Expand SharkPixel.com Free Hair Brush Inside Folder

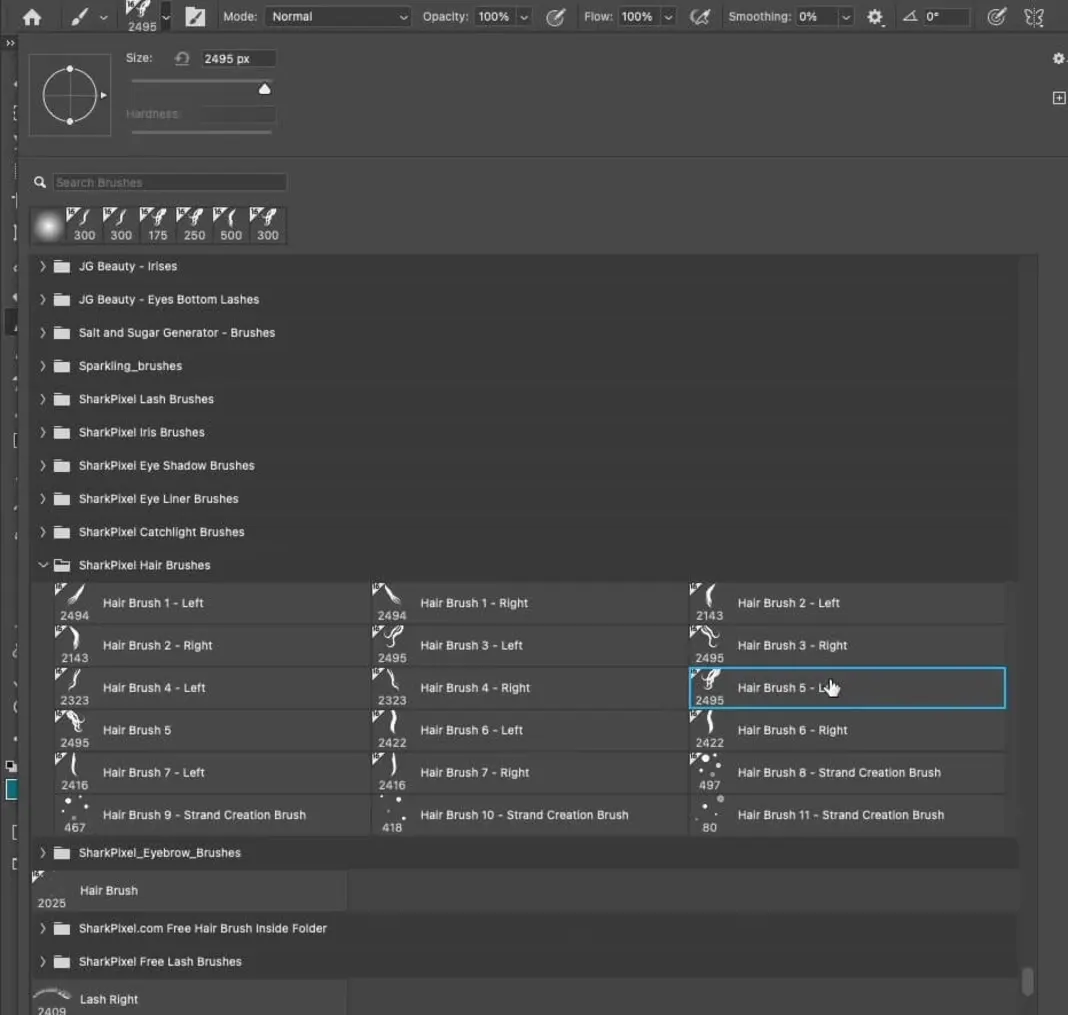click(42, 928)
